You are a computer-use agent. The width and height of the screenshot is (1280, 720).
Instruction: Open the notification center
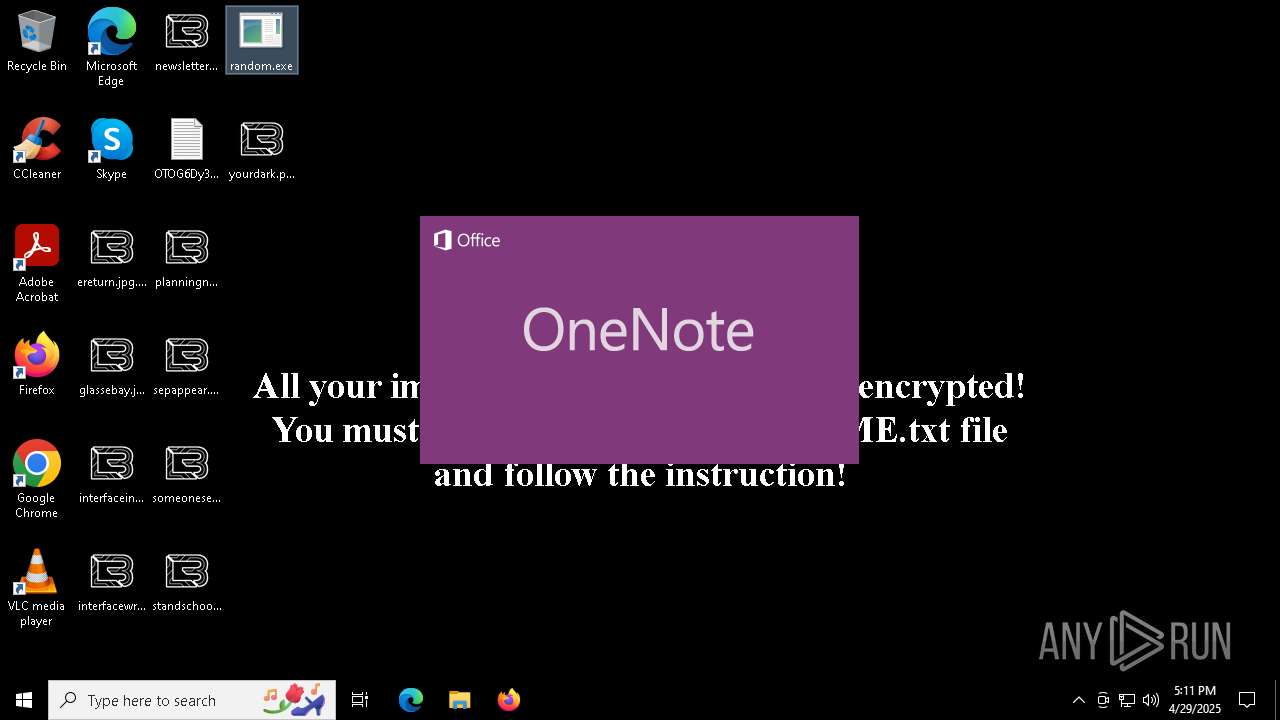pyautogui.click(x=1247, y=700)
